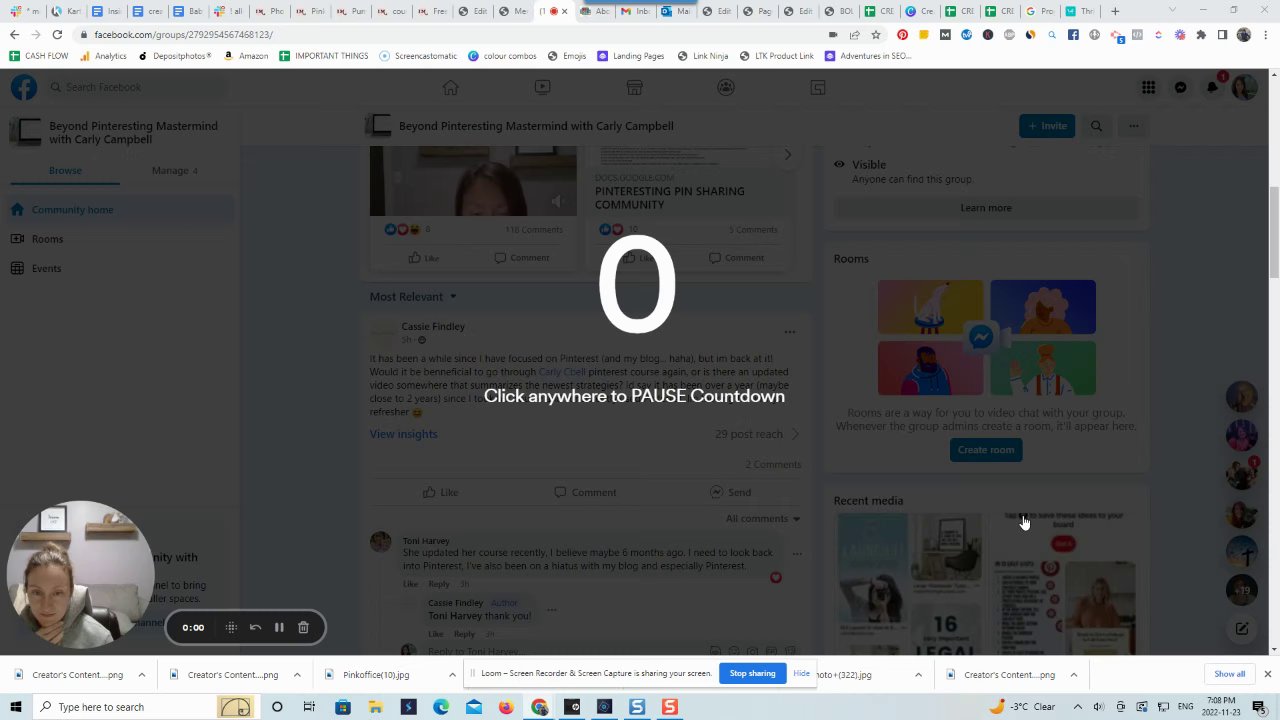Click the Facebook extension icon in Chrome toolbar
The image size is (1280, 720).
tap(1073, 35)
